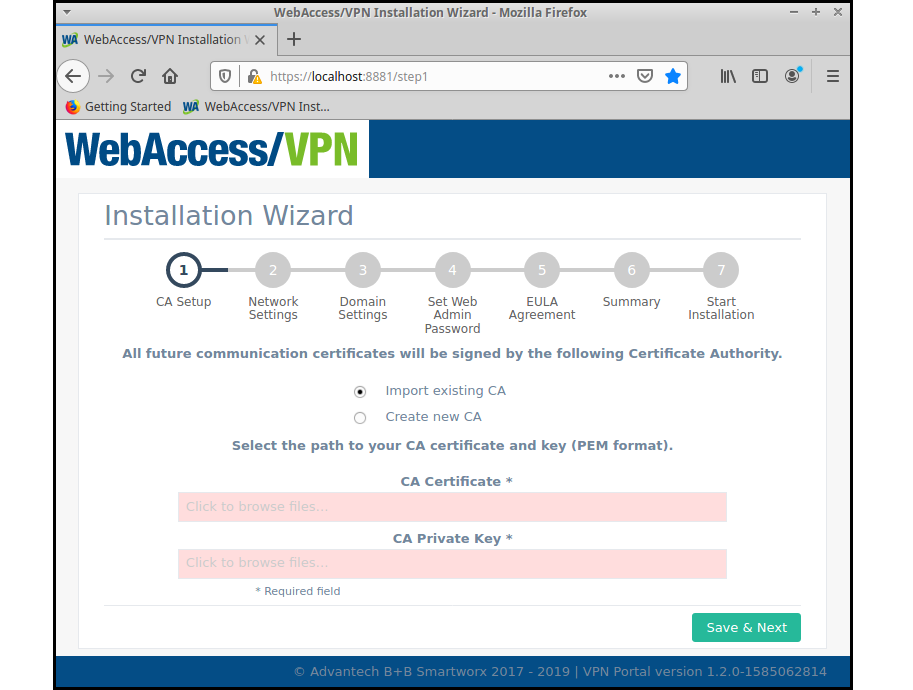The height and width of the screenshot is (690, 913).
Task: Open the Firefox home page icon
Action: click(170, 76)
